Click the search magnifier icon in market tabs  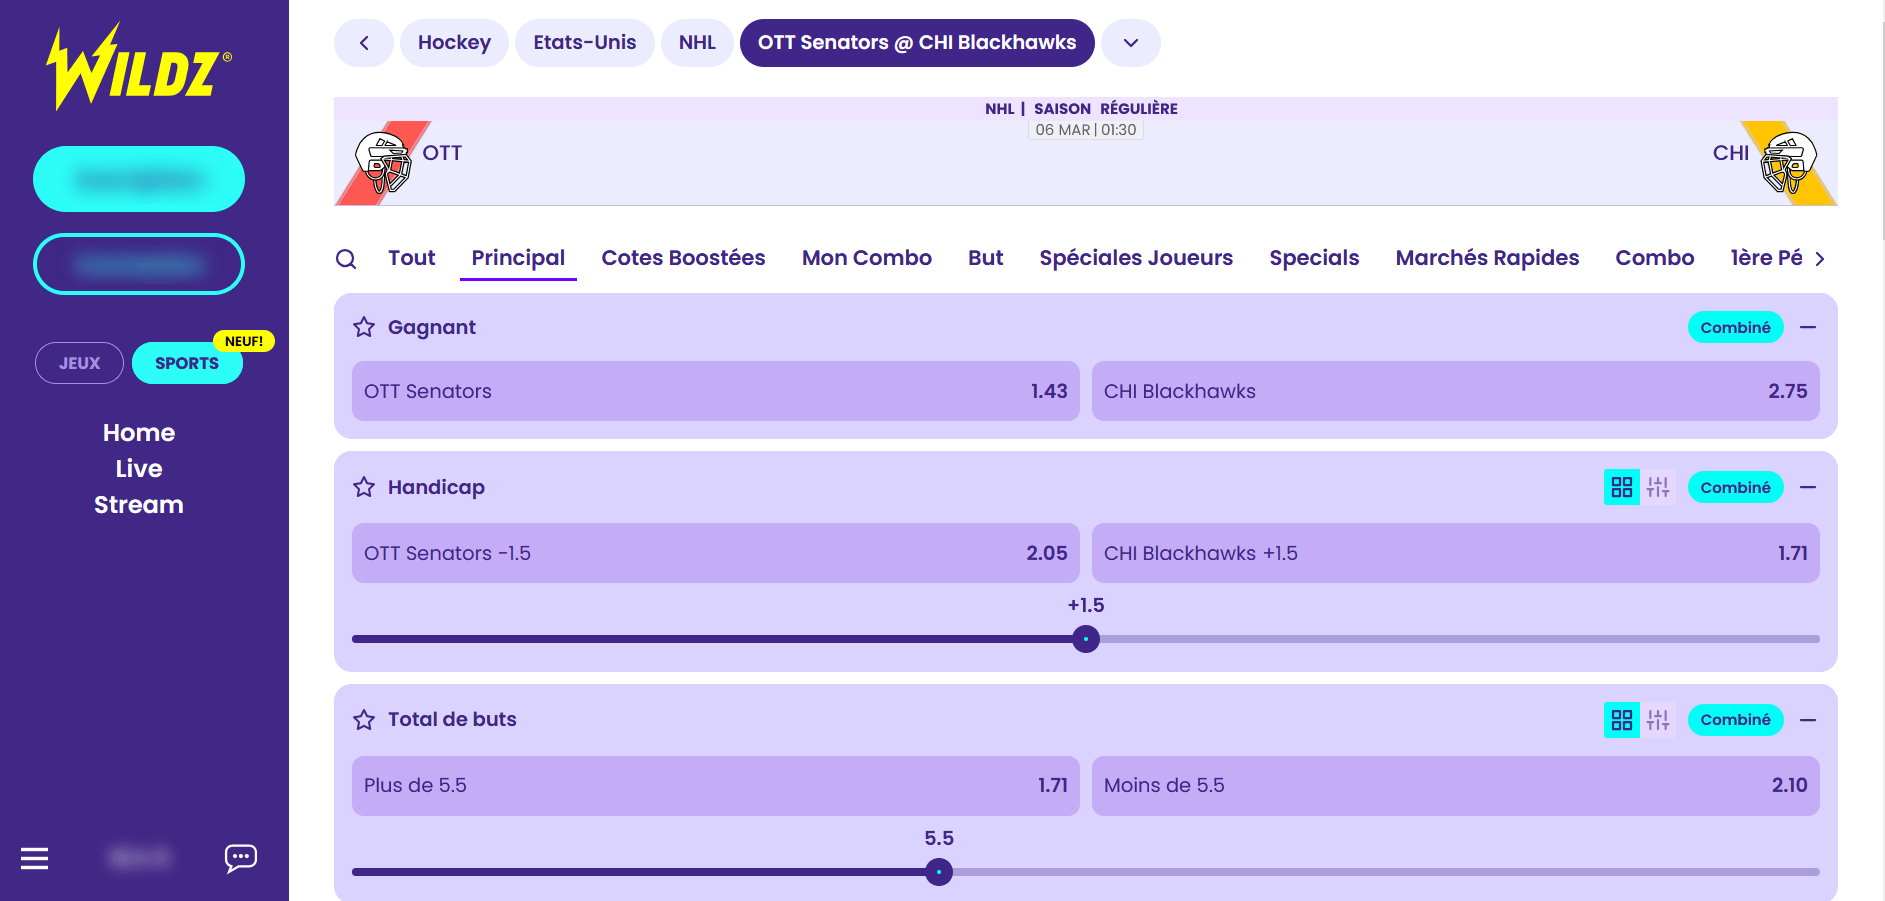point(346,259)
